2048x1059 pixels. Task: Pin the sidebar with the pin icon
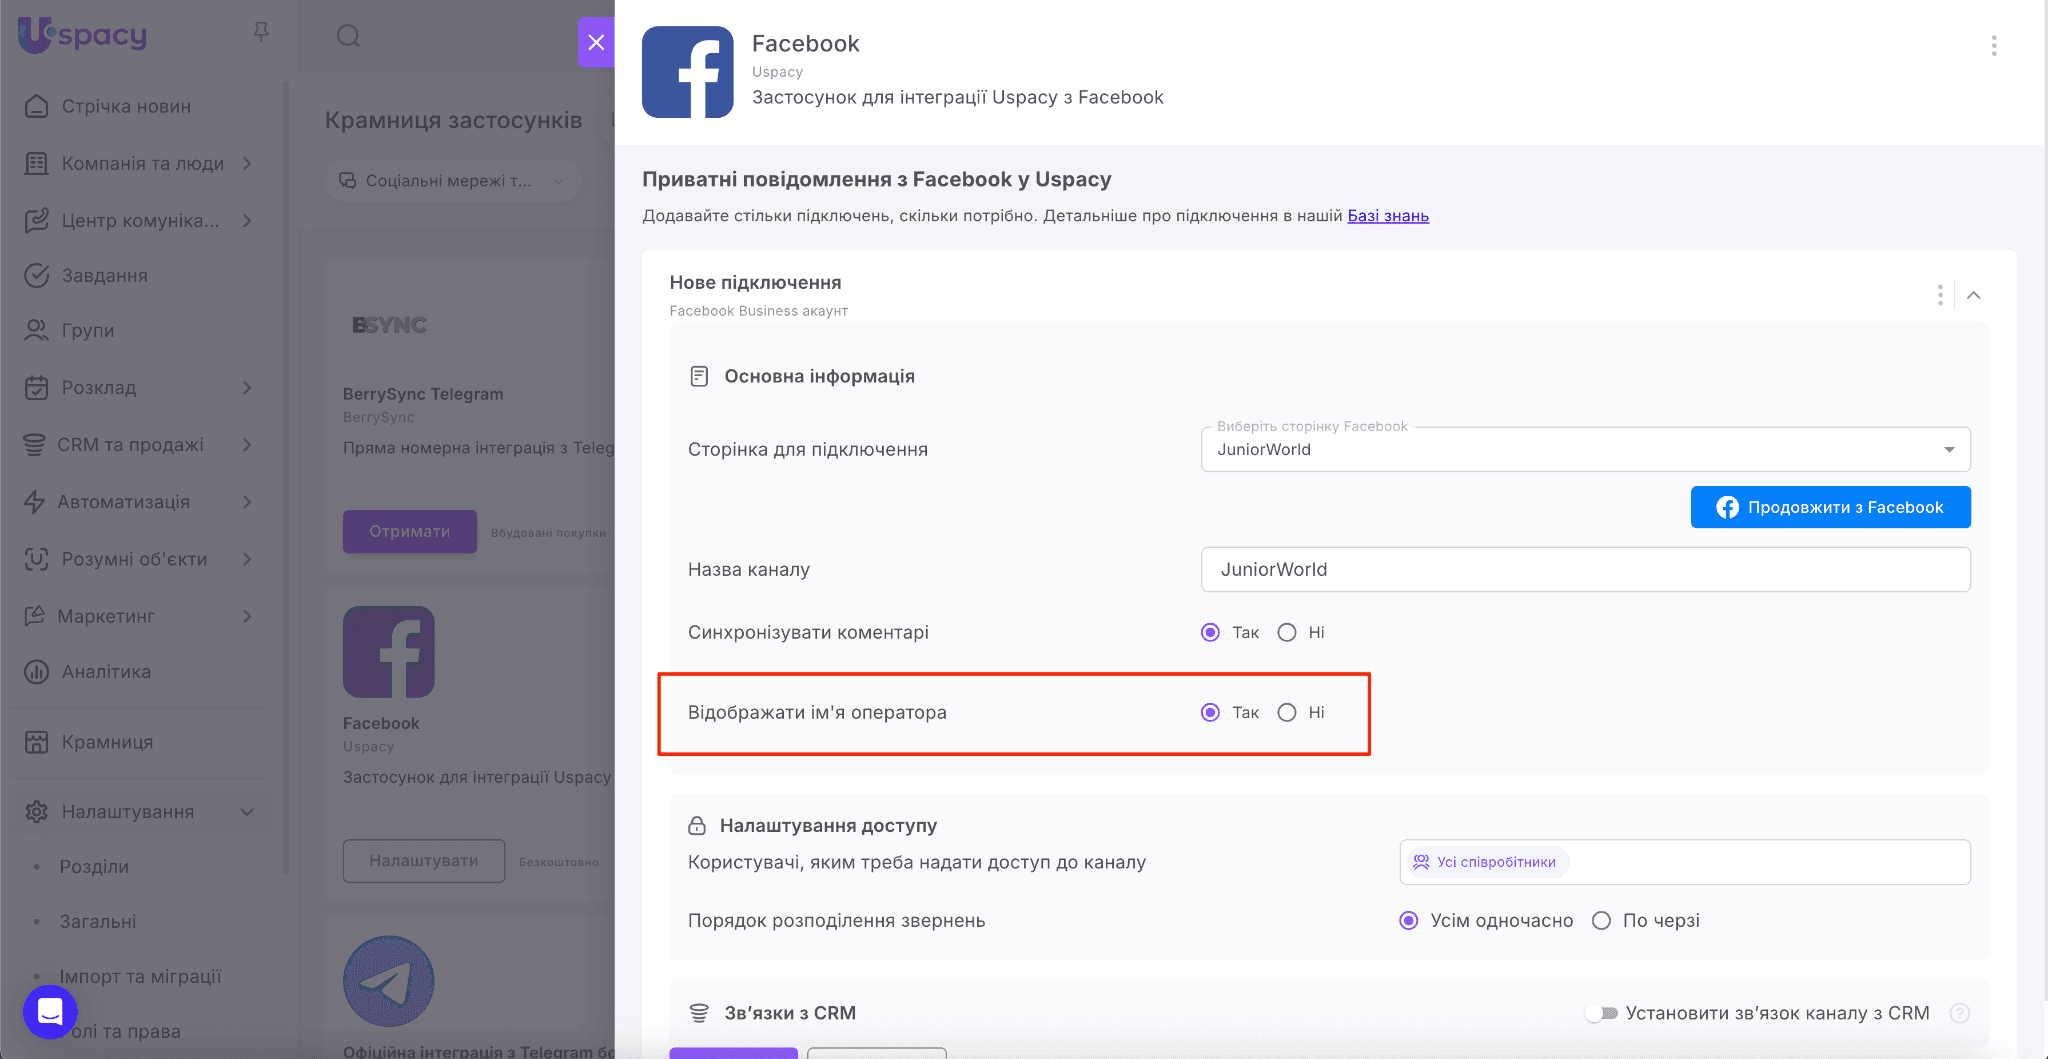[261, 33]
